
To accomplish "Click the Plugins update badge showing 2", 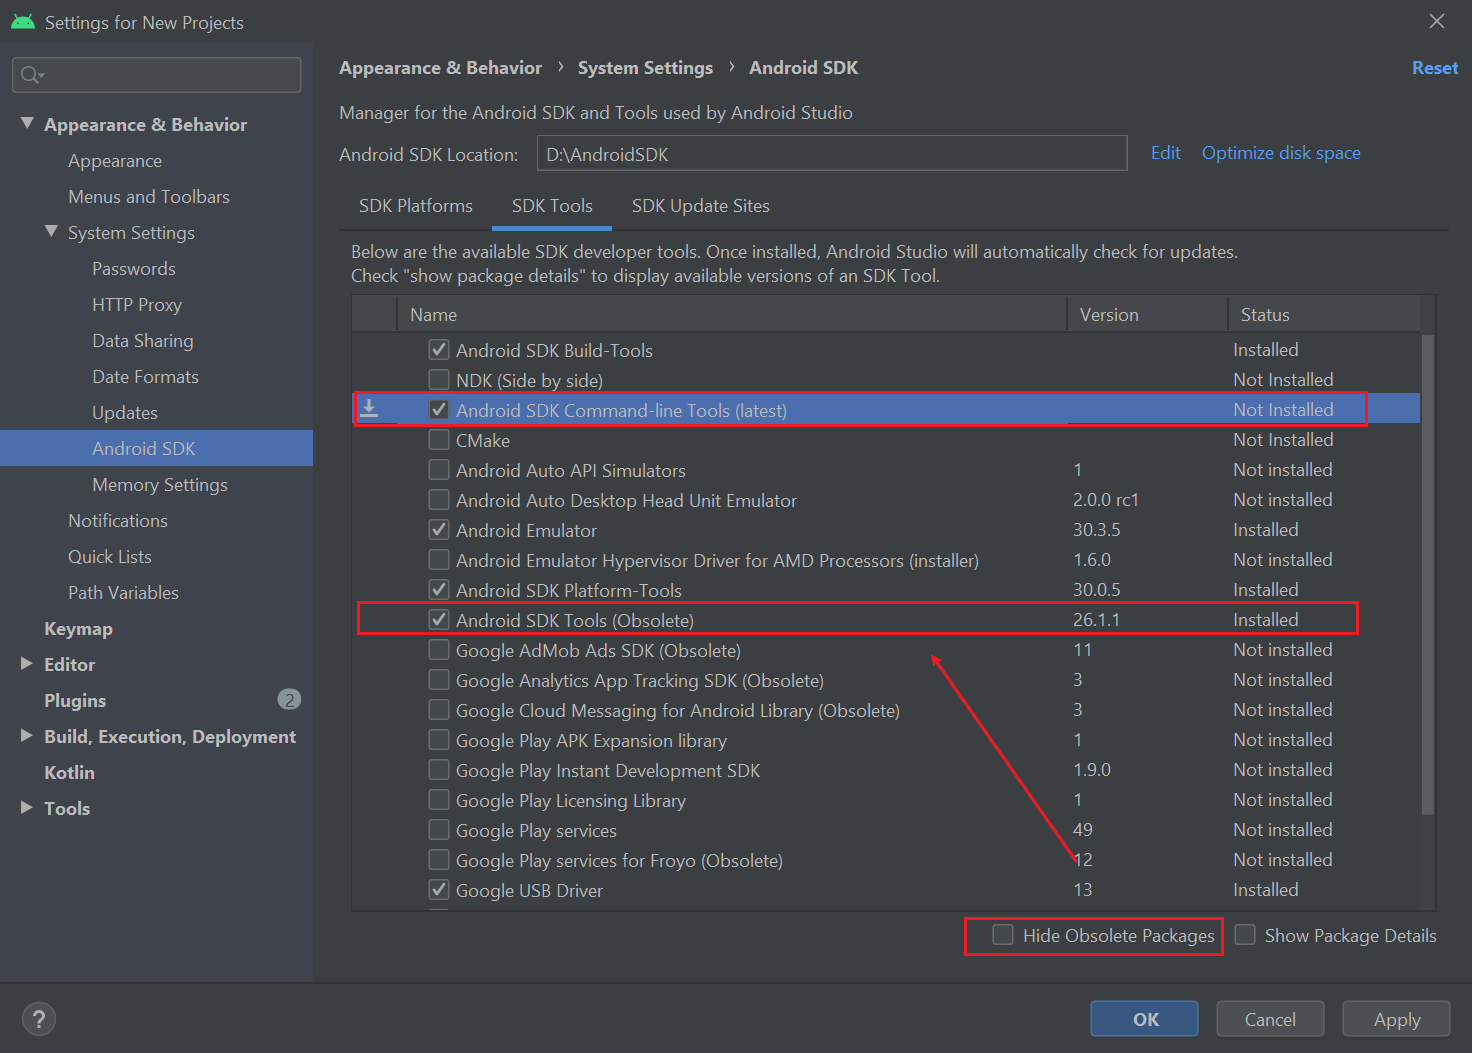I will coord(289,699).
